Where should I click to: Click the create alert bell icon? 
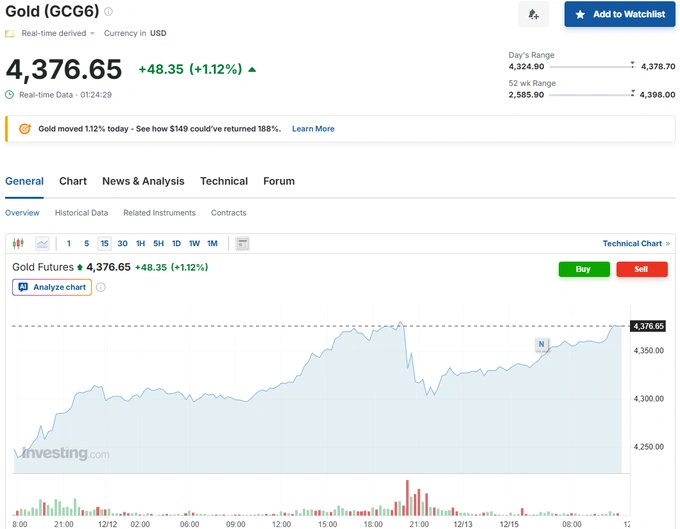533,14
